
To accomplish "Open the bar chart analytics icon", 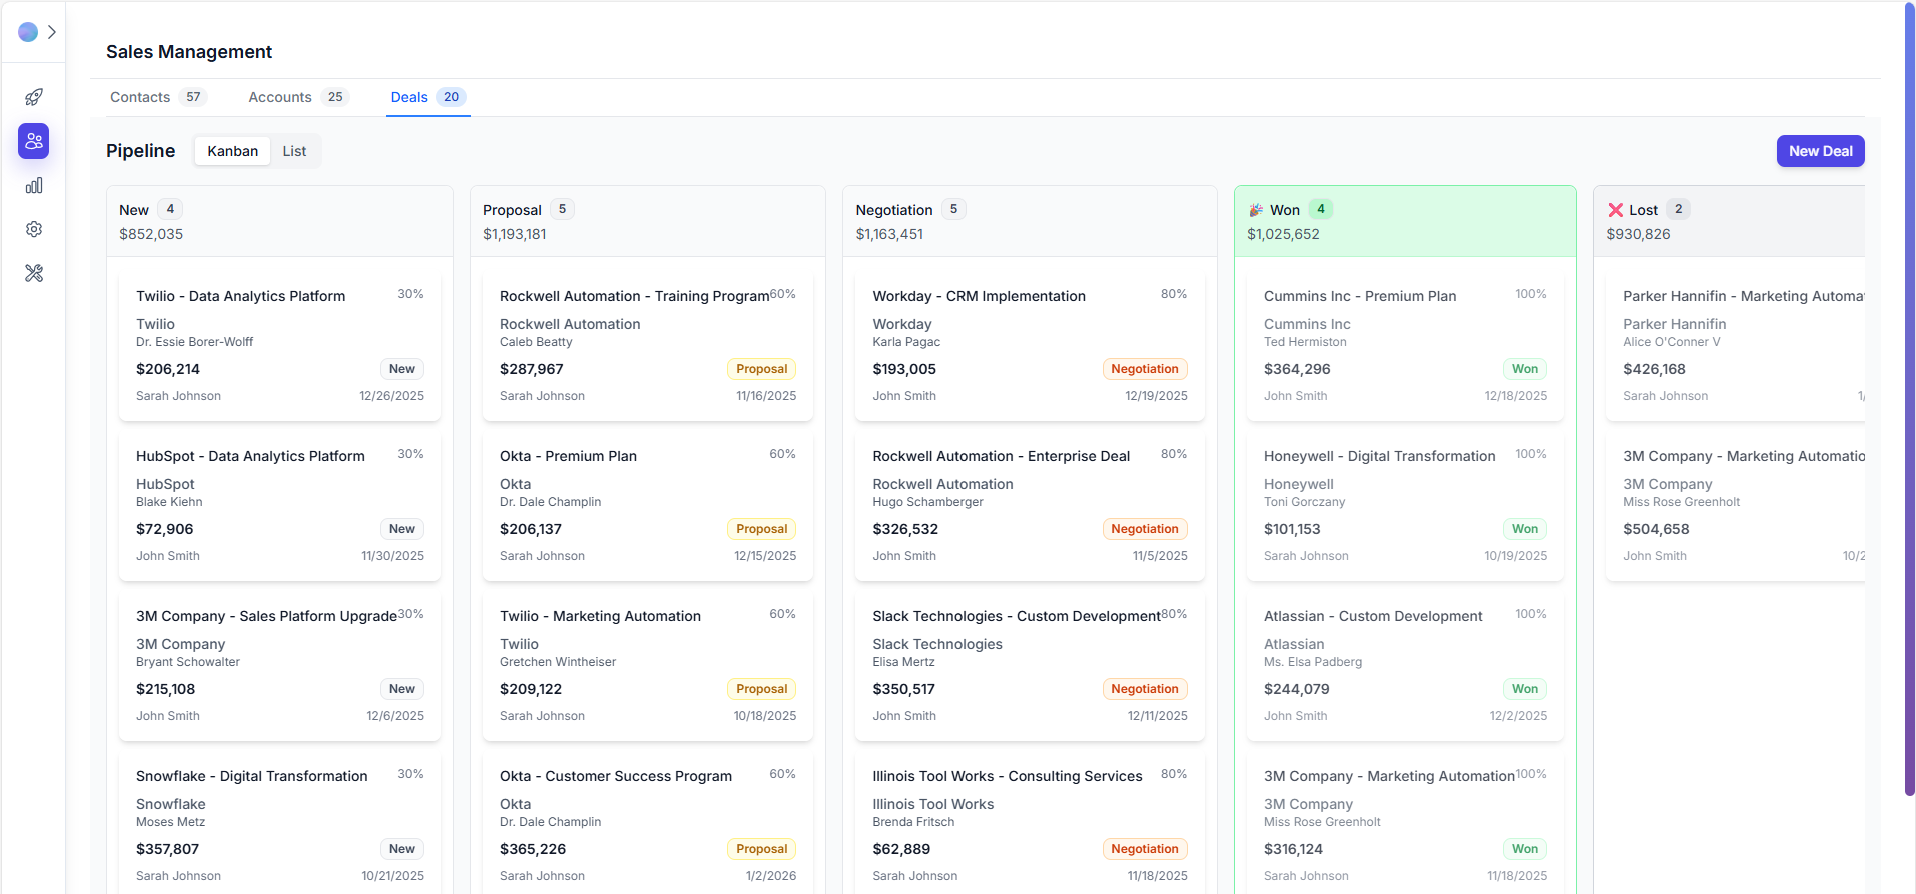I will (34, 185).
